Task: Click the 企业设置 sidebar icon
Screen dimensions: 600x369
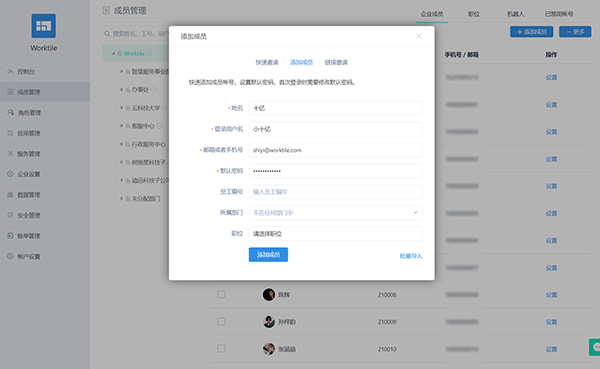Action: pyautogui.click(x=10, y=174)
